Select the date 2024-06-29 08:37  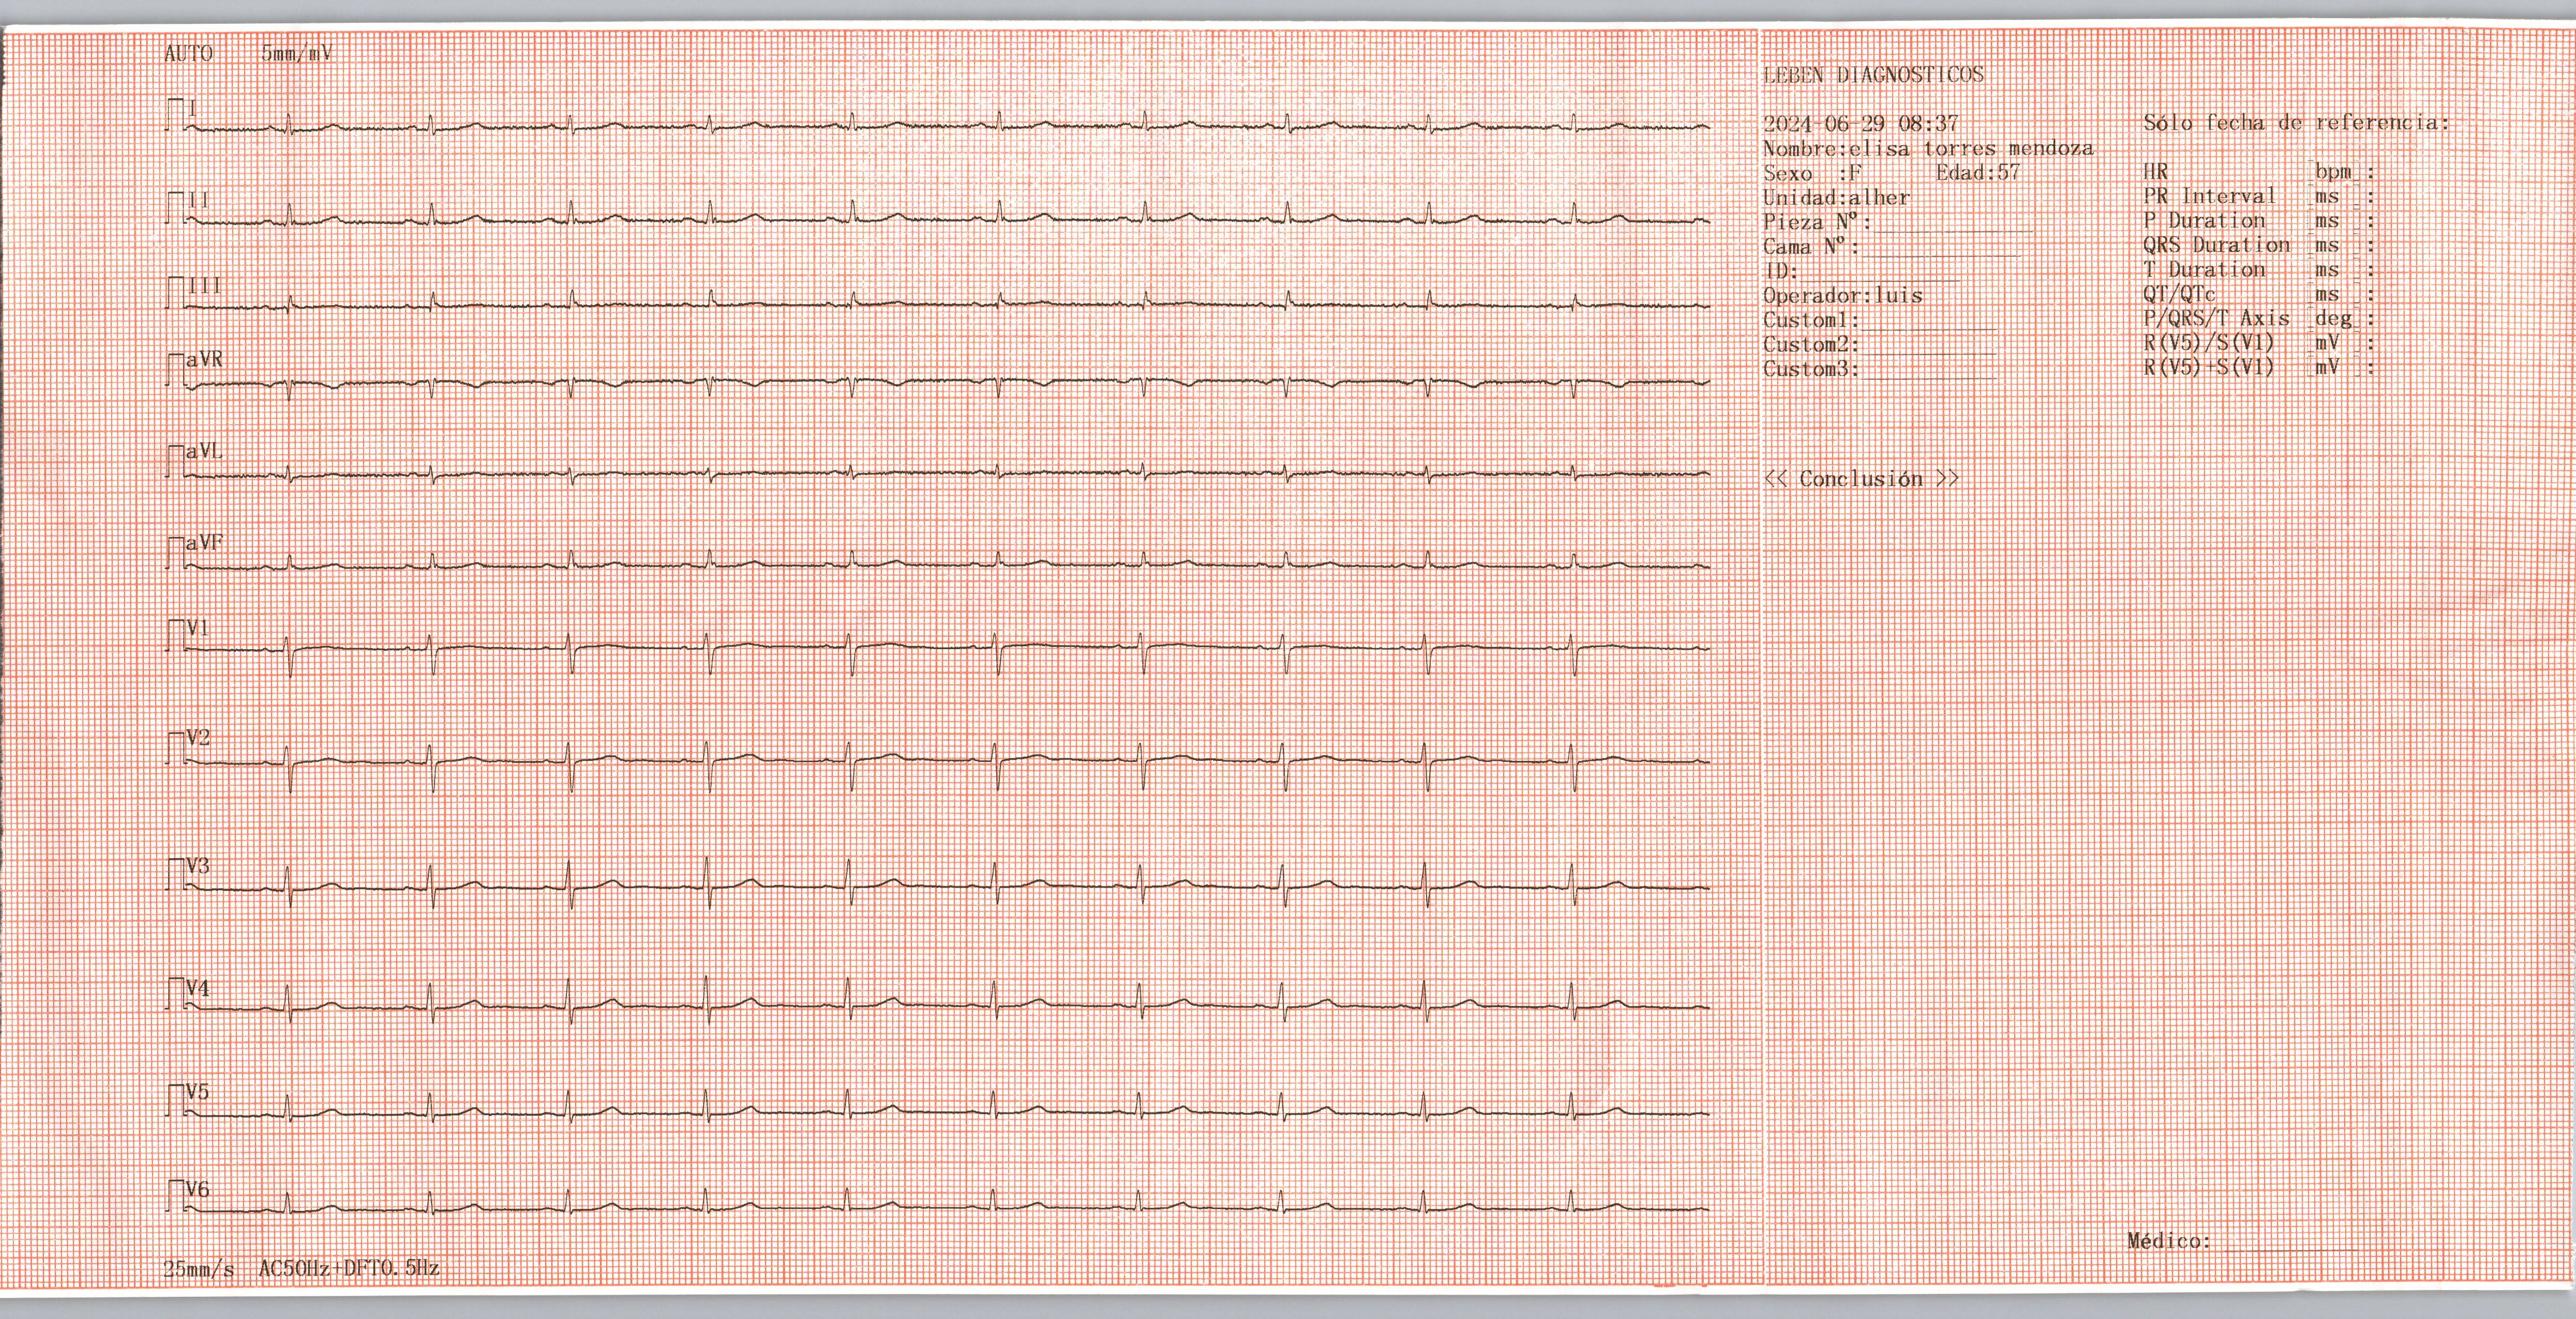click(1860, 124)
